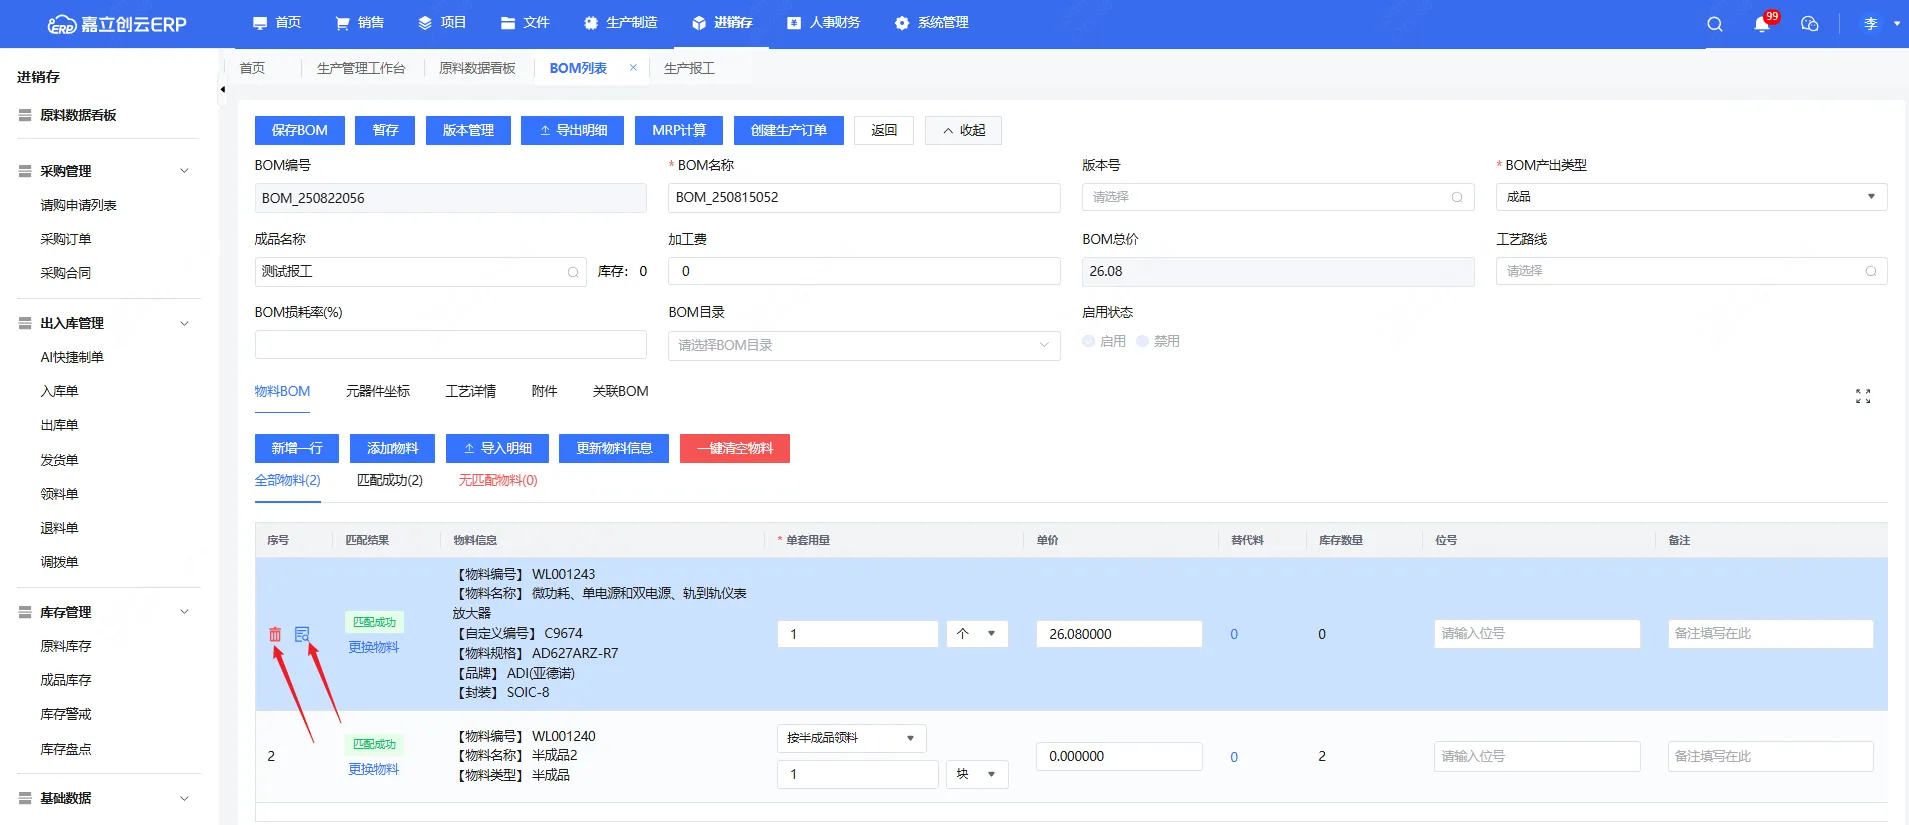
Task: Switch to the 元器件坐标 tab
Action: coord(377,391)
